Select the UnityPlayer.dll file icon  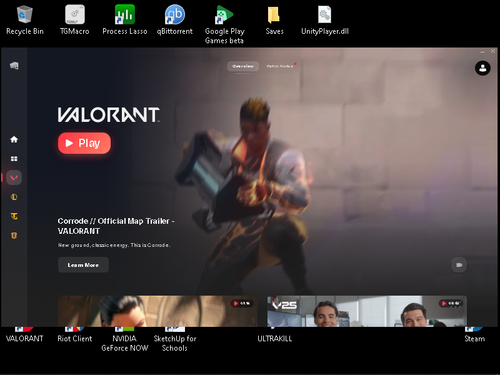[x=325, y=20]
